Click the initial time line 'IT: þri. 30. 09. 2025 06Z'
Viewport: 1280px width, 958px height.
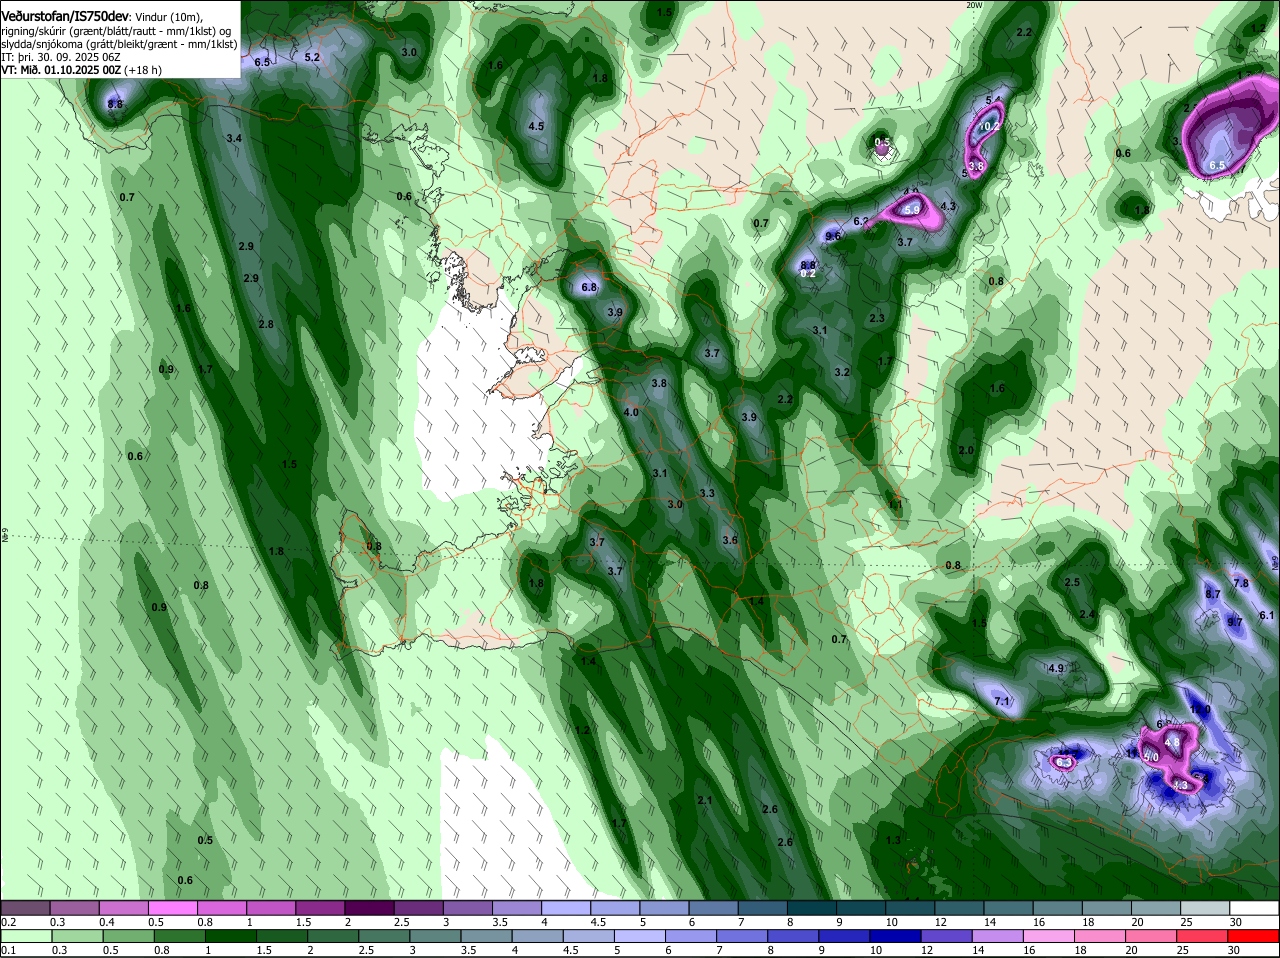[x=61, y=58]
